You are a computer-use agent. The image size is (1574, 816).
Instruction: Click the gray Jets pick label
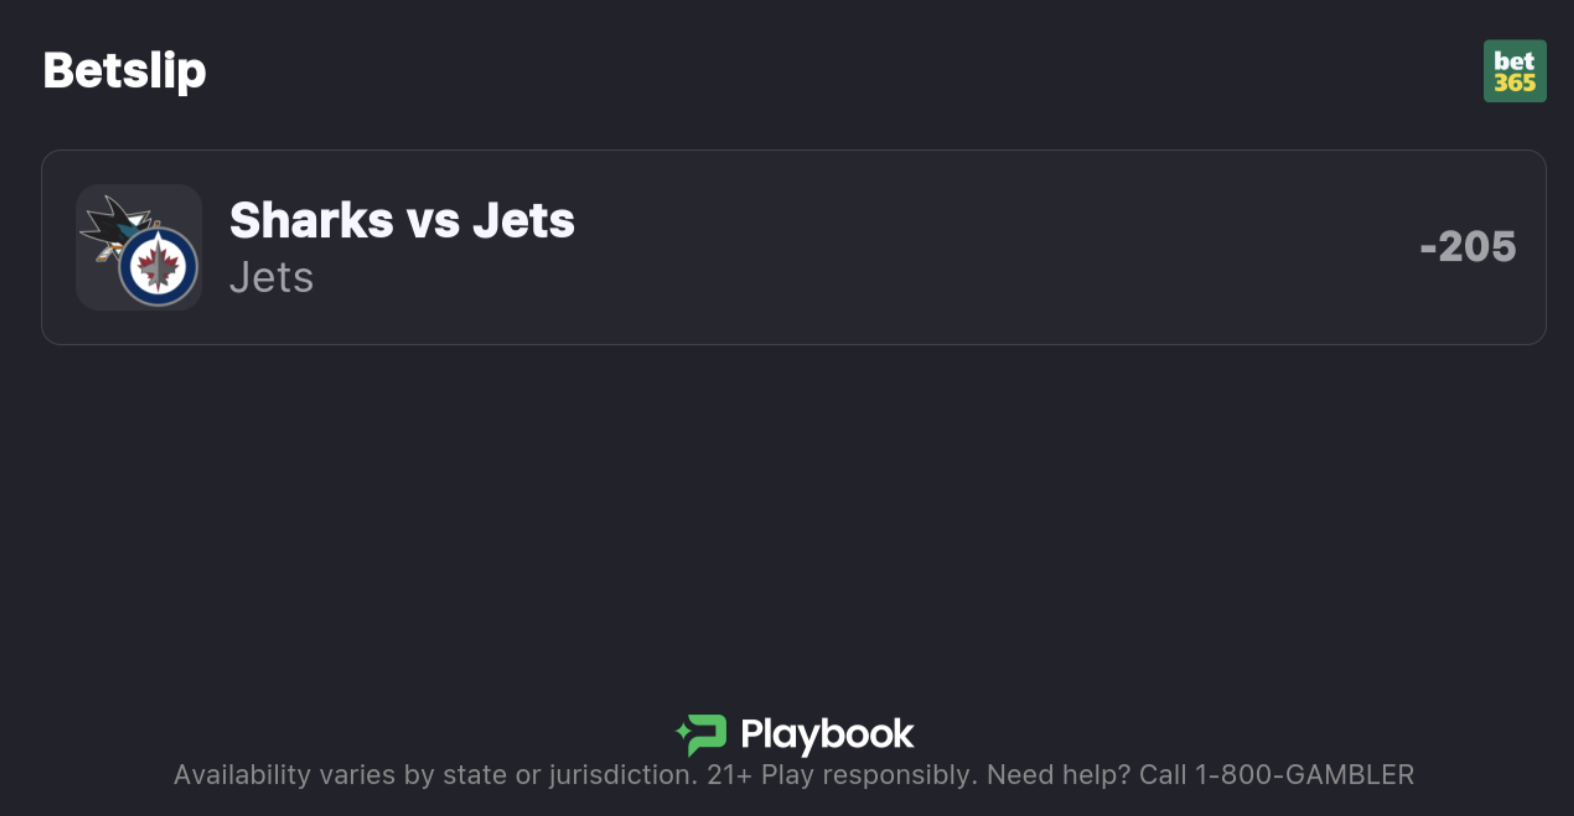(x=271, y=277)
